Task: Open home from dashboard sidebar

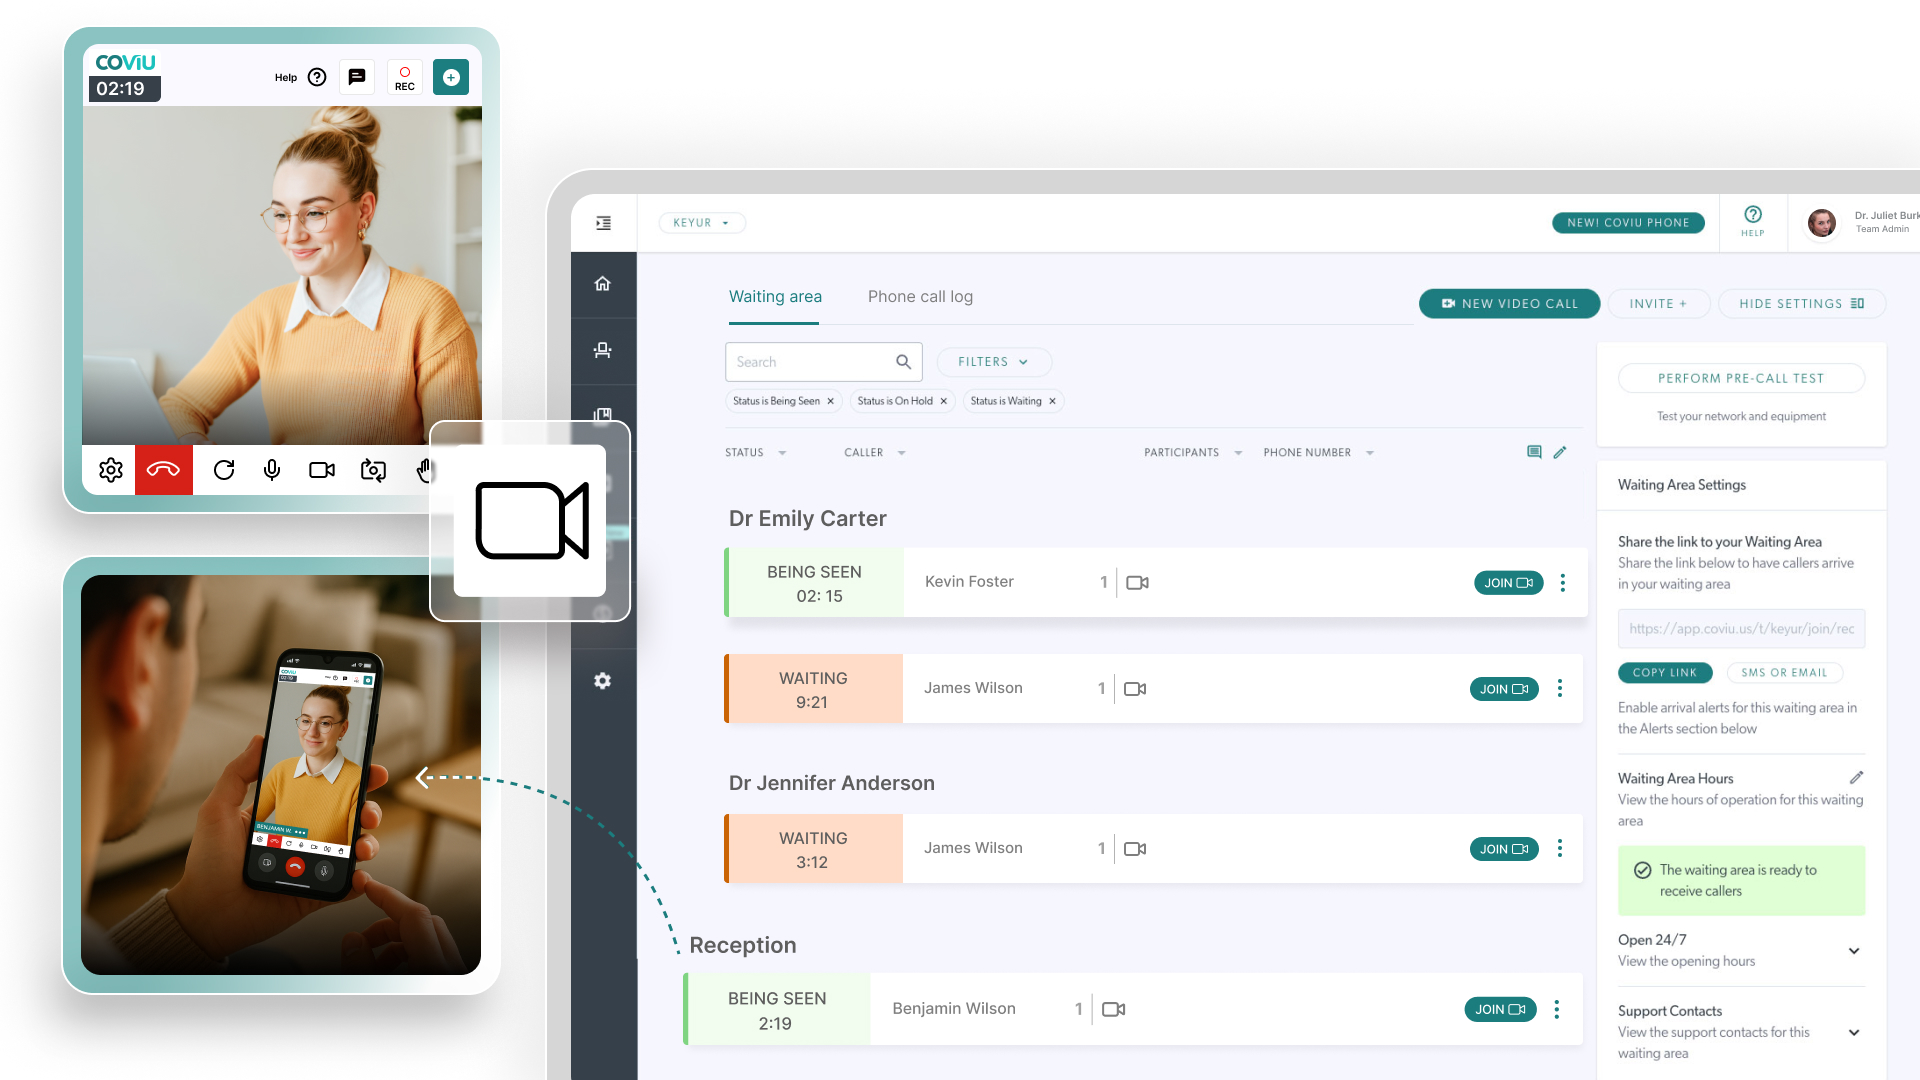Action: [x=602, y=284]
